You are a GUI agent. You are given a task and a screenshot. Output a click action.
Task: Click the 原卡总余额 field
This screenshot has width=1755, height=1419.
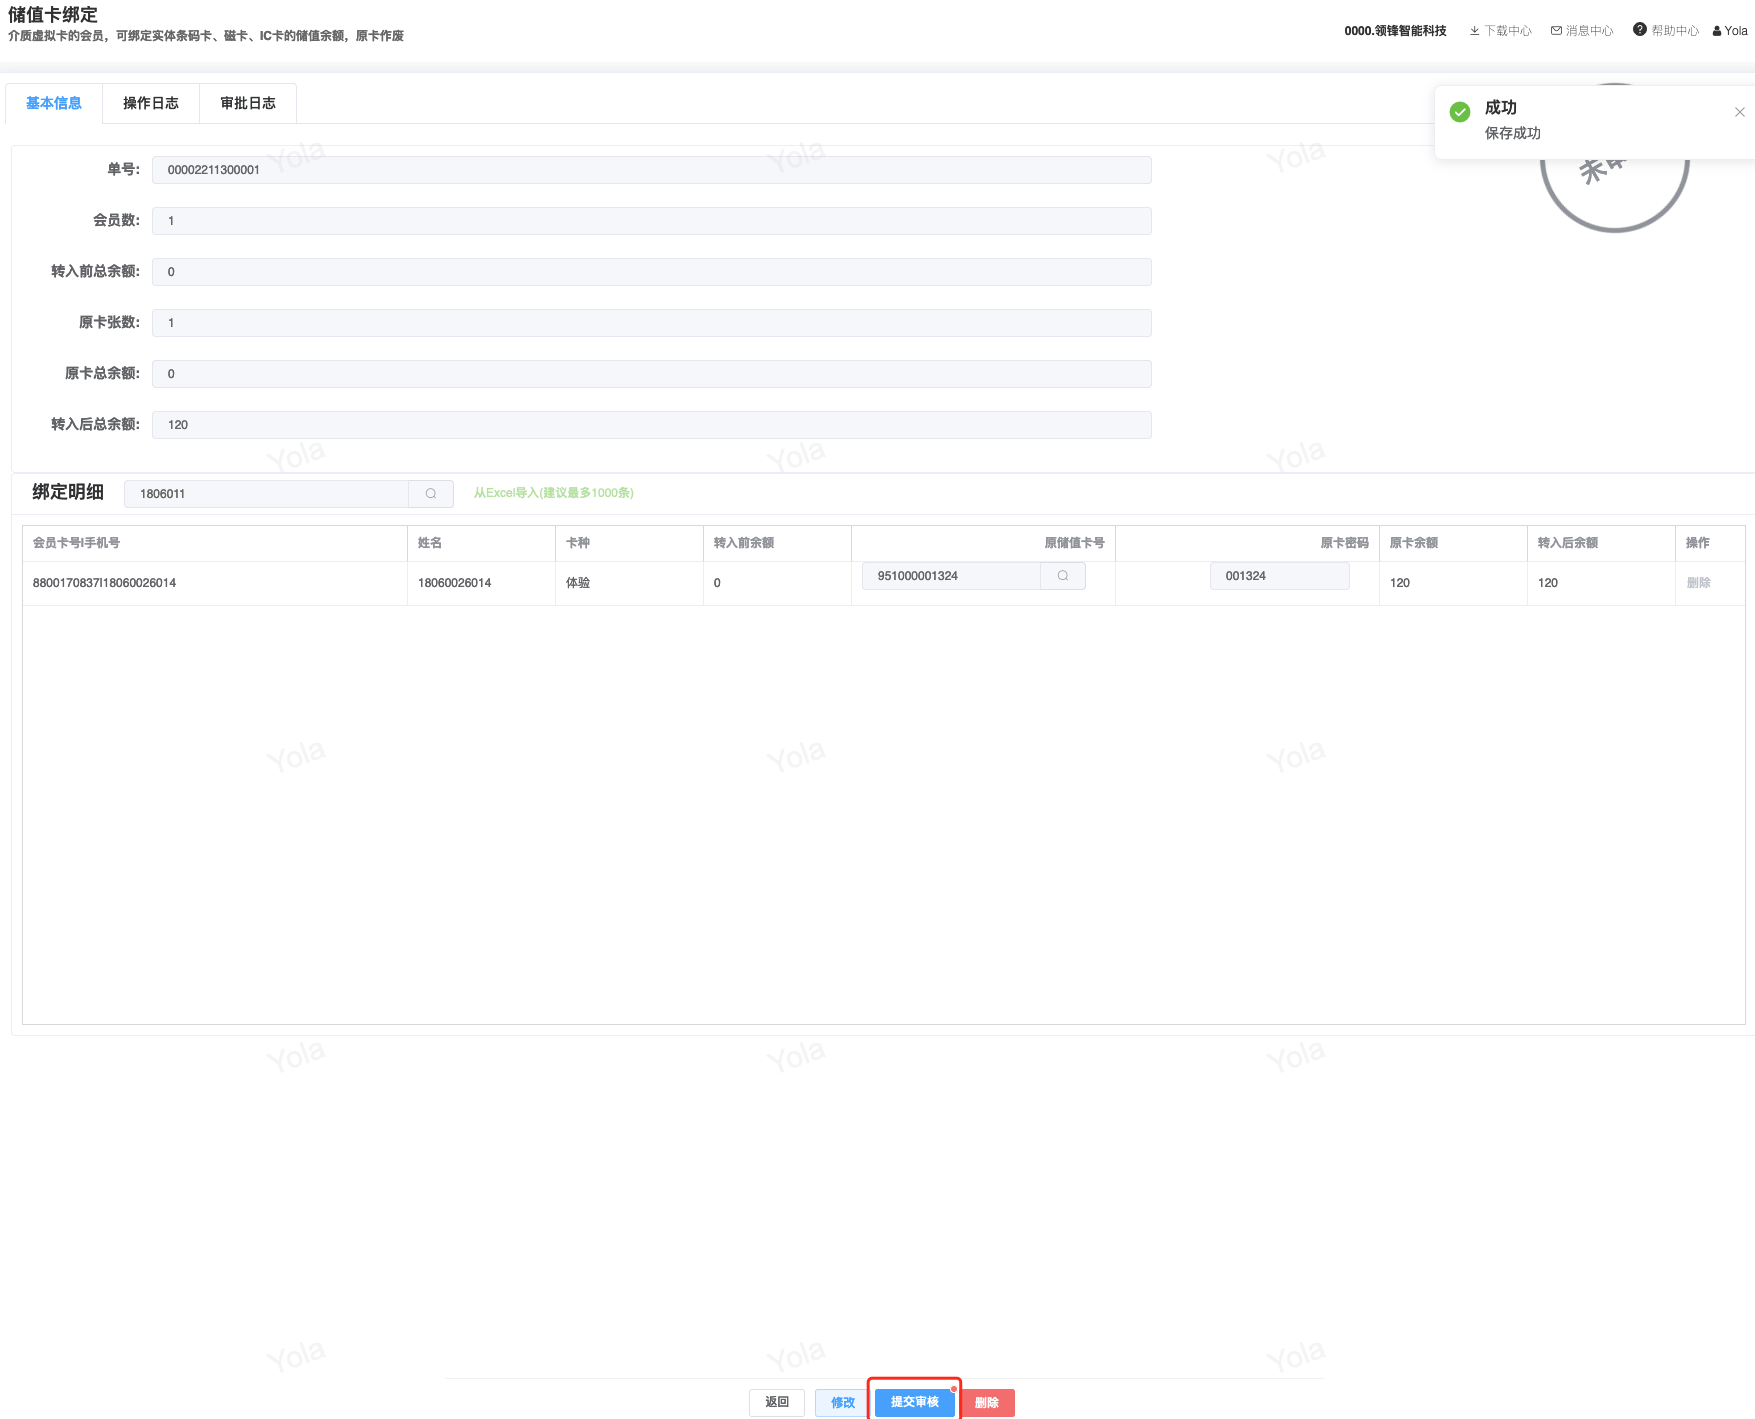[651, 374]
